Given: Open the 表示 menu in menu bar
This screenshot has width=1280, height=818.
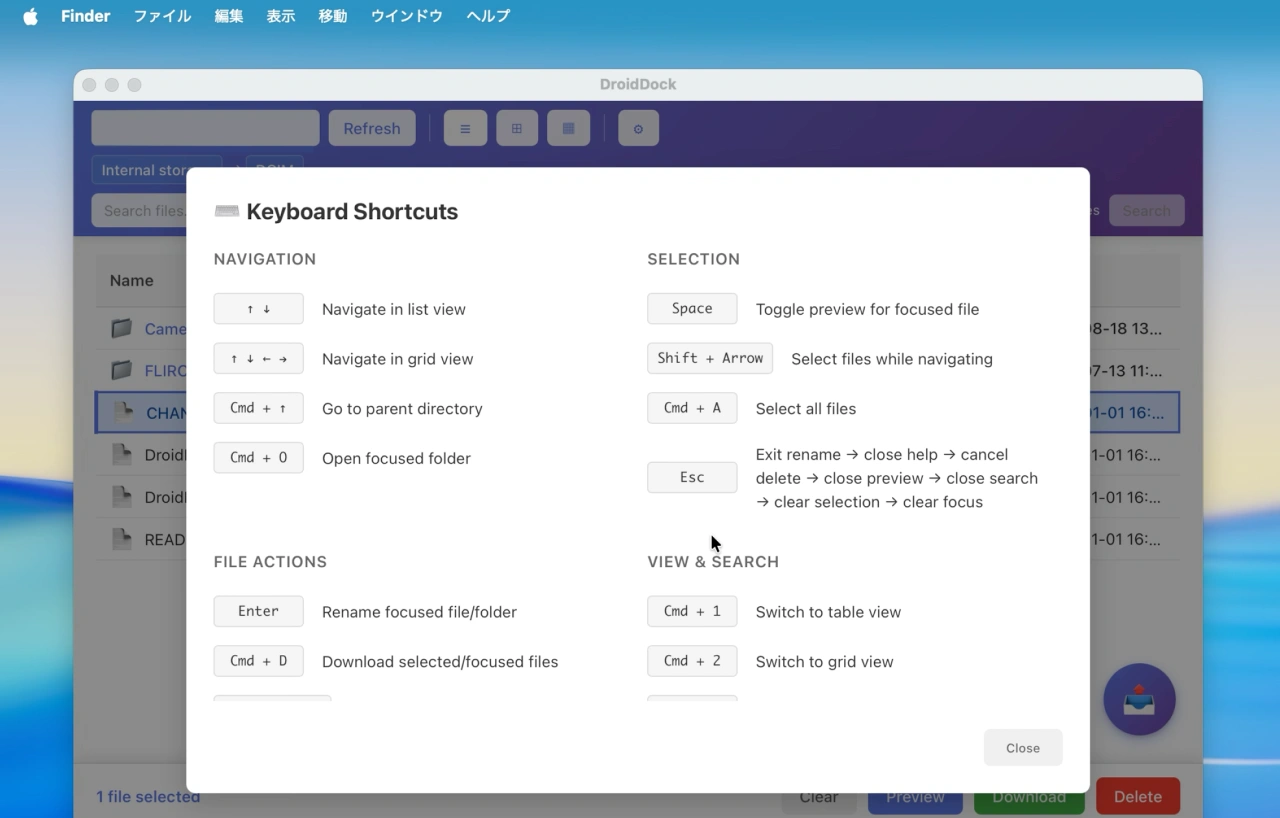Looking at the screenshot, I should coord(281,16).
